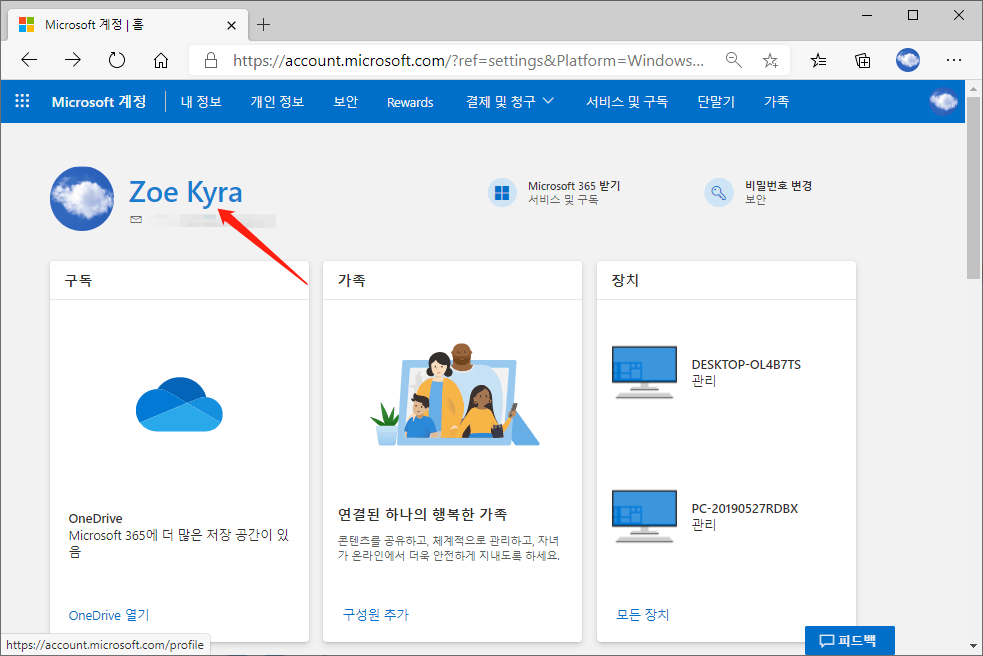Click the DESKTOP-OL4B7TS device name
This screenshot has height=656, width=983.
pos(746,364)
